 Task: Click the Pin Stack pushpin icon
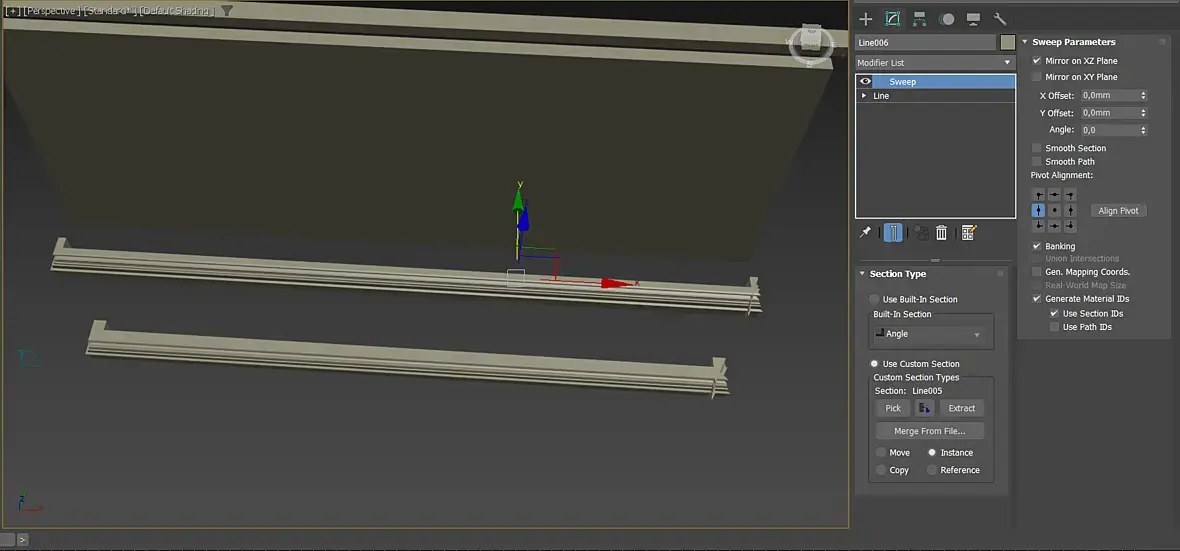pos(865,233)
